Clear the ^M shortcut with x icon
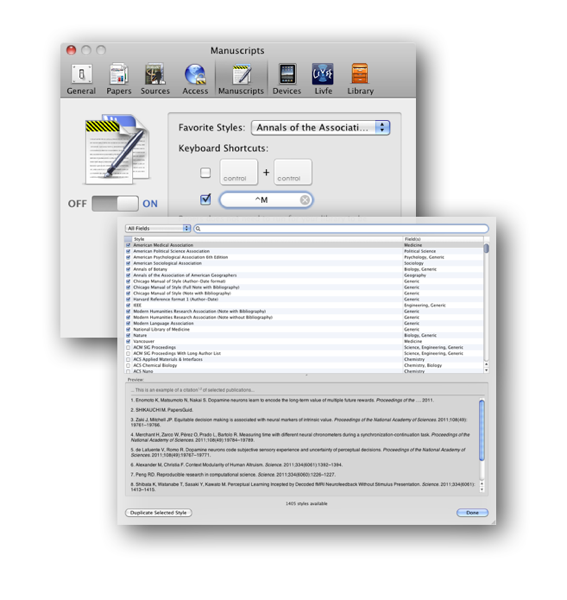Image resolution: width=567 pixels, height=600 pixels. (x=305, y=200)
